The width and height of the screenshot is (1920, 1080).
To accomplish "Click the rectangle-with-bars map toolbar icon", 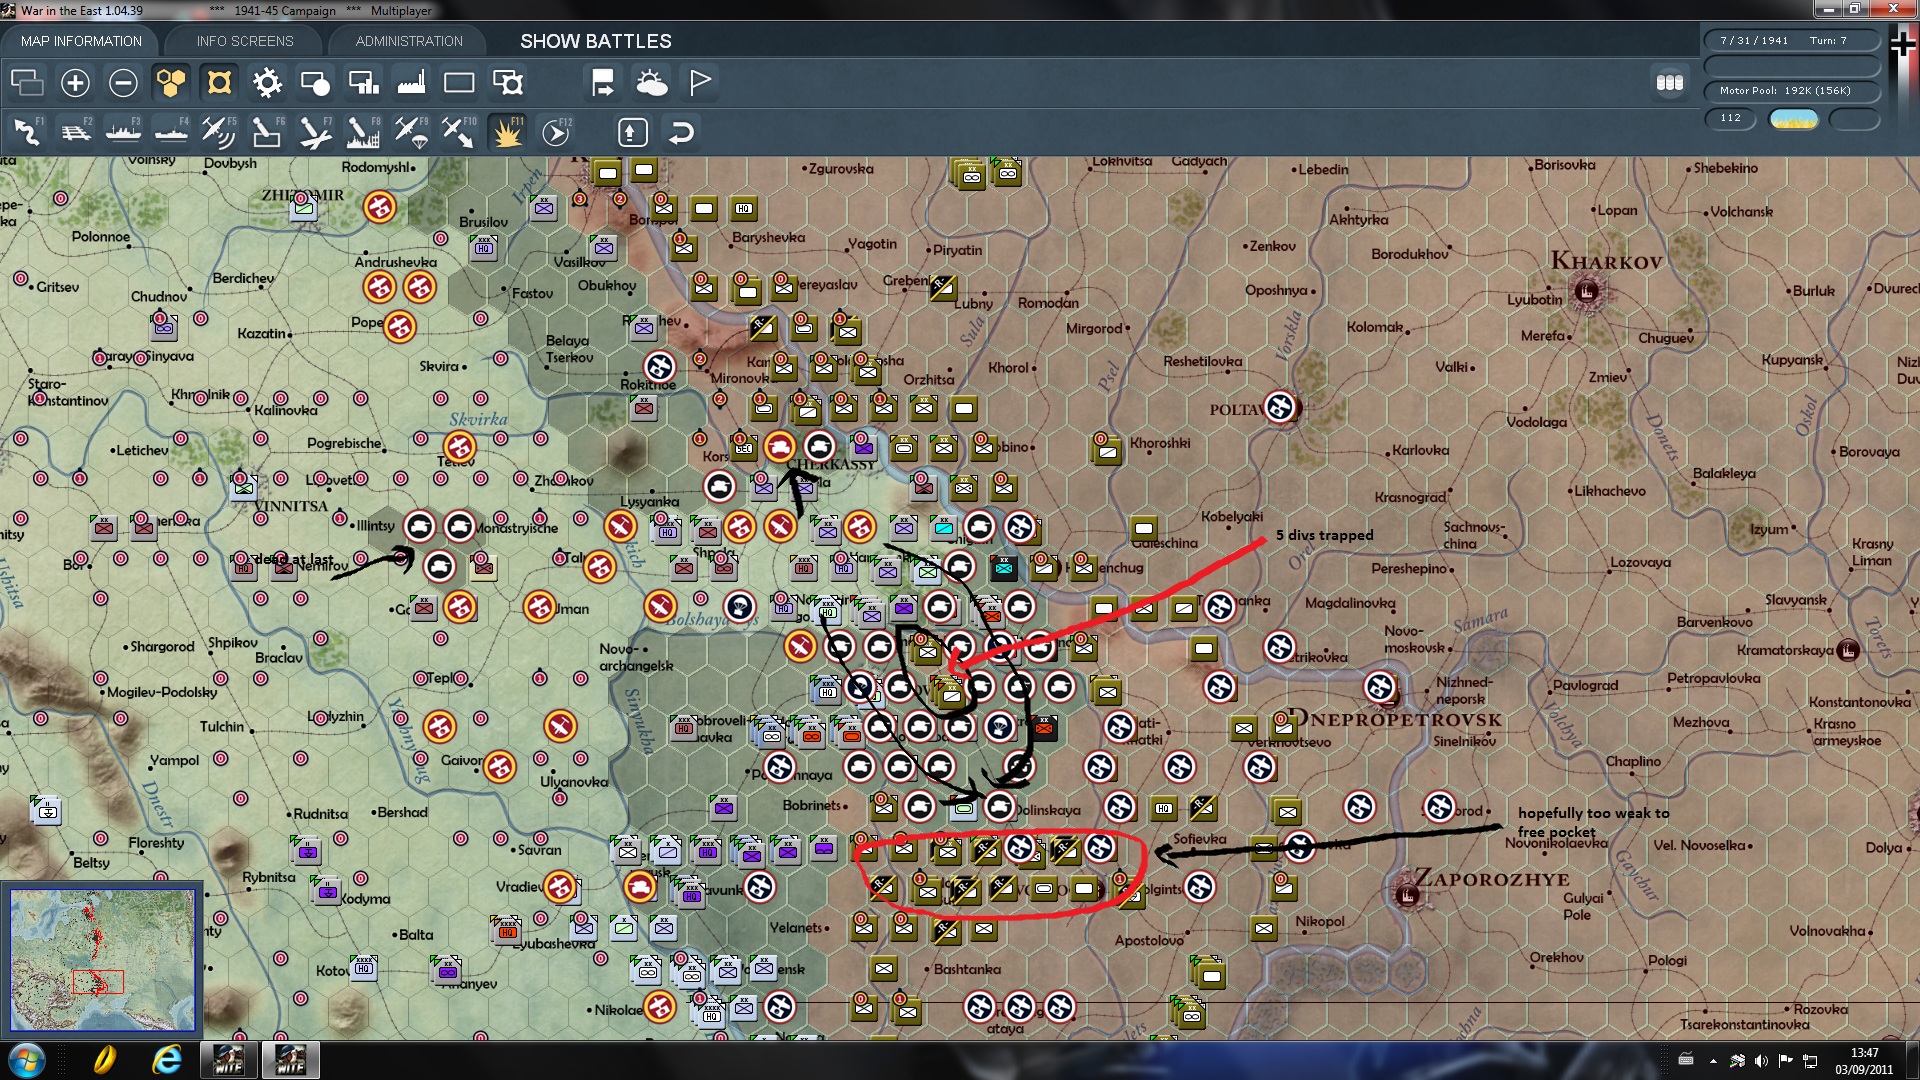I will 363,82.
